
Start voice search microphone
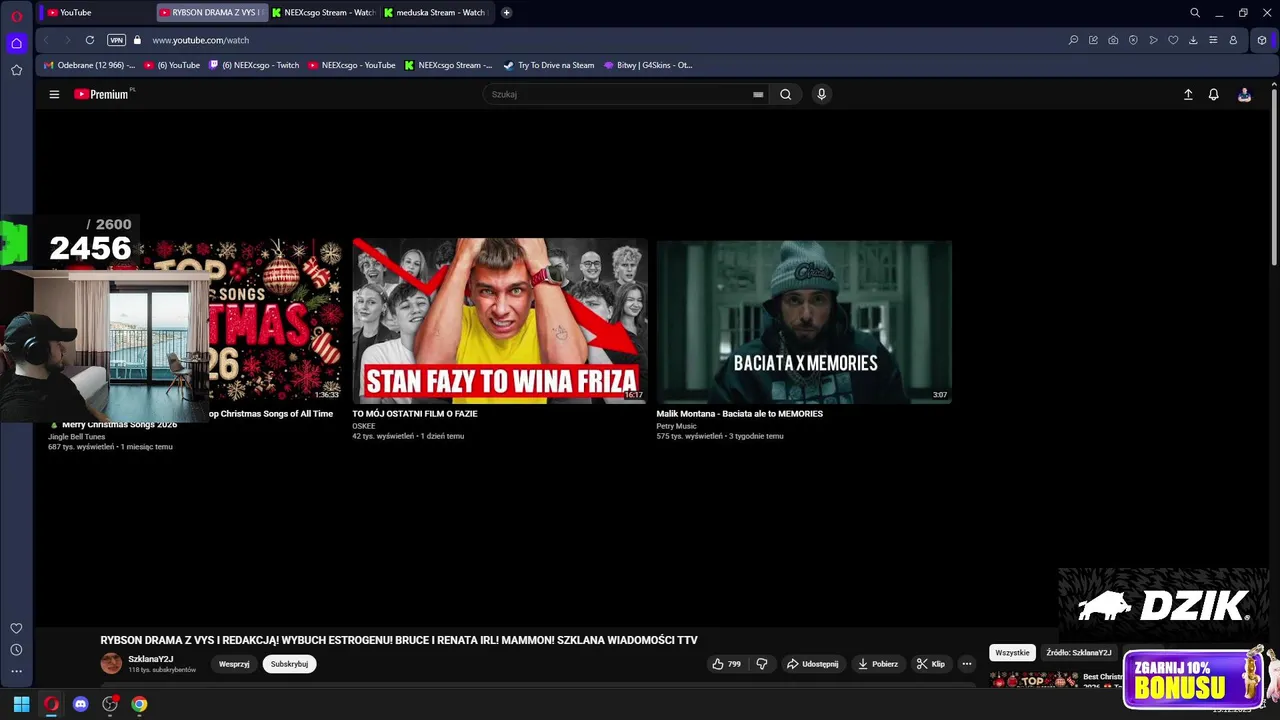[821, 94]
